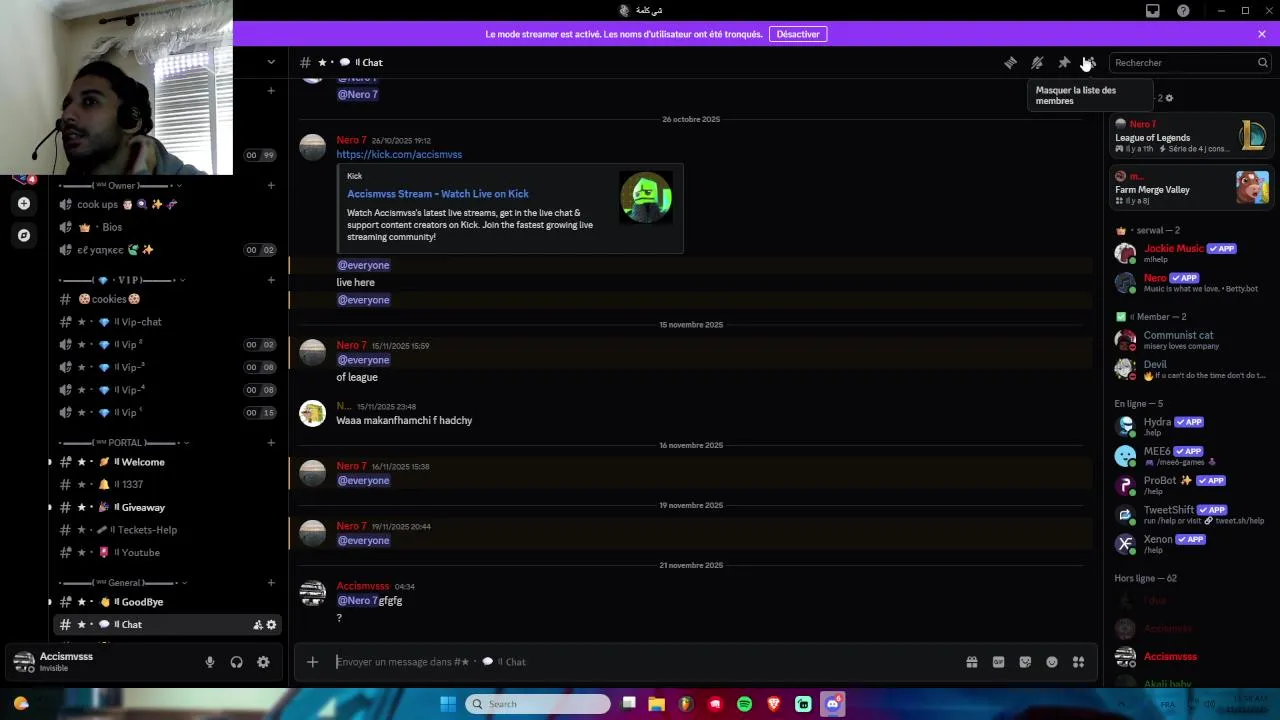Open the gift icon in message bar
1280x720 pixels.
[971, 662]
